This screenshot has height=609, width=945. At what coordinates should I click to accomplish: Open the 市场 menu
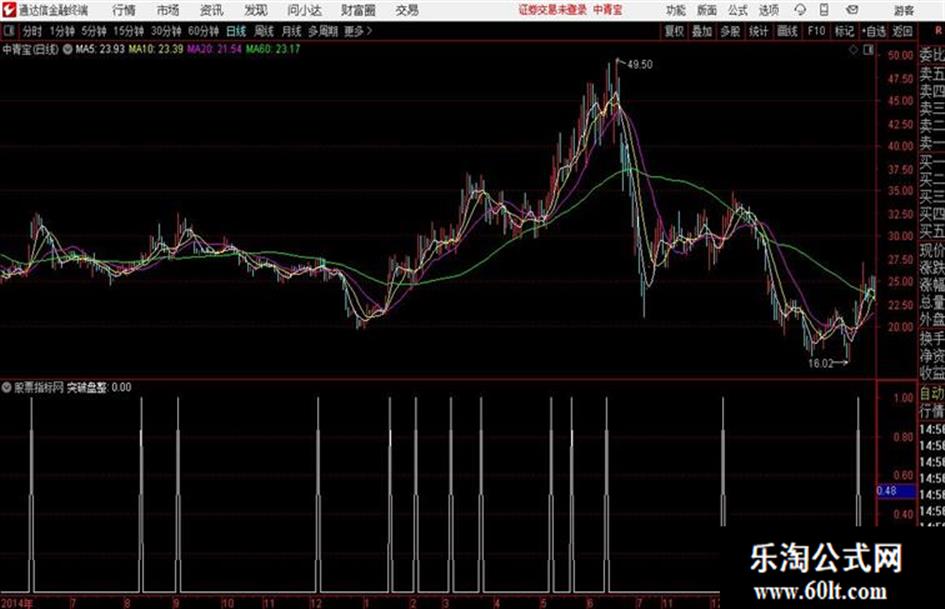[x=168, y=10]
